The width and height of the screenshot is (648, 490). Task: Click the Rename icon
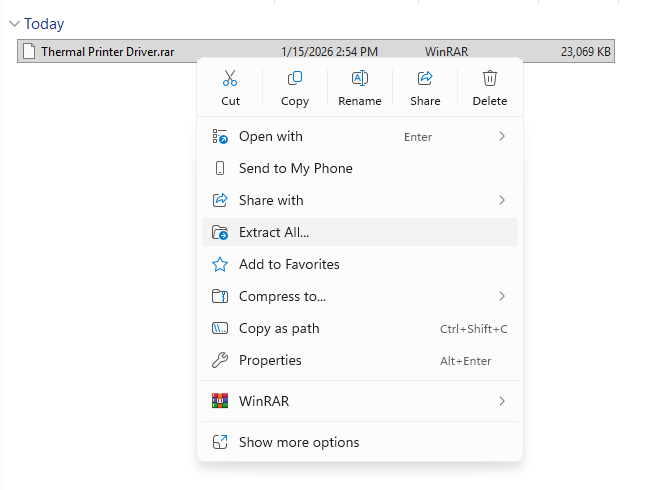coord(360,79)
